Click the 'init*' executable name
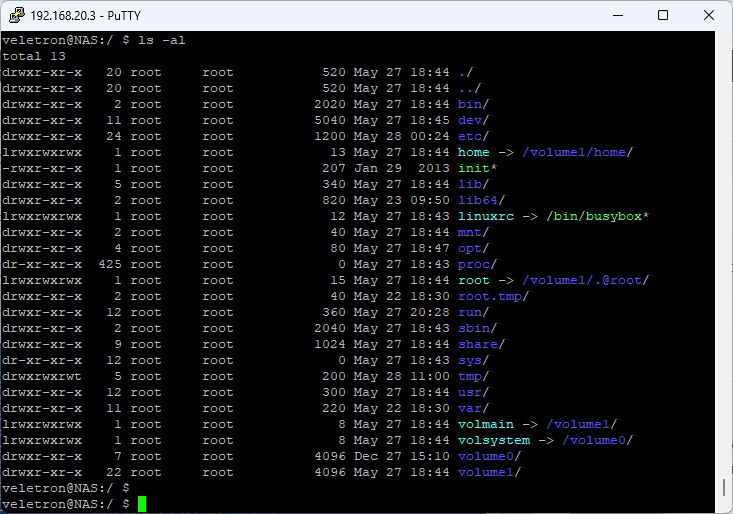 point(477,168)
